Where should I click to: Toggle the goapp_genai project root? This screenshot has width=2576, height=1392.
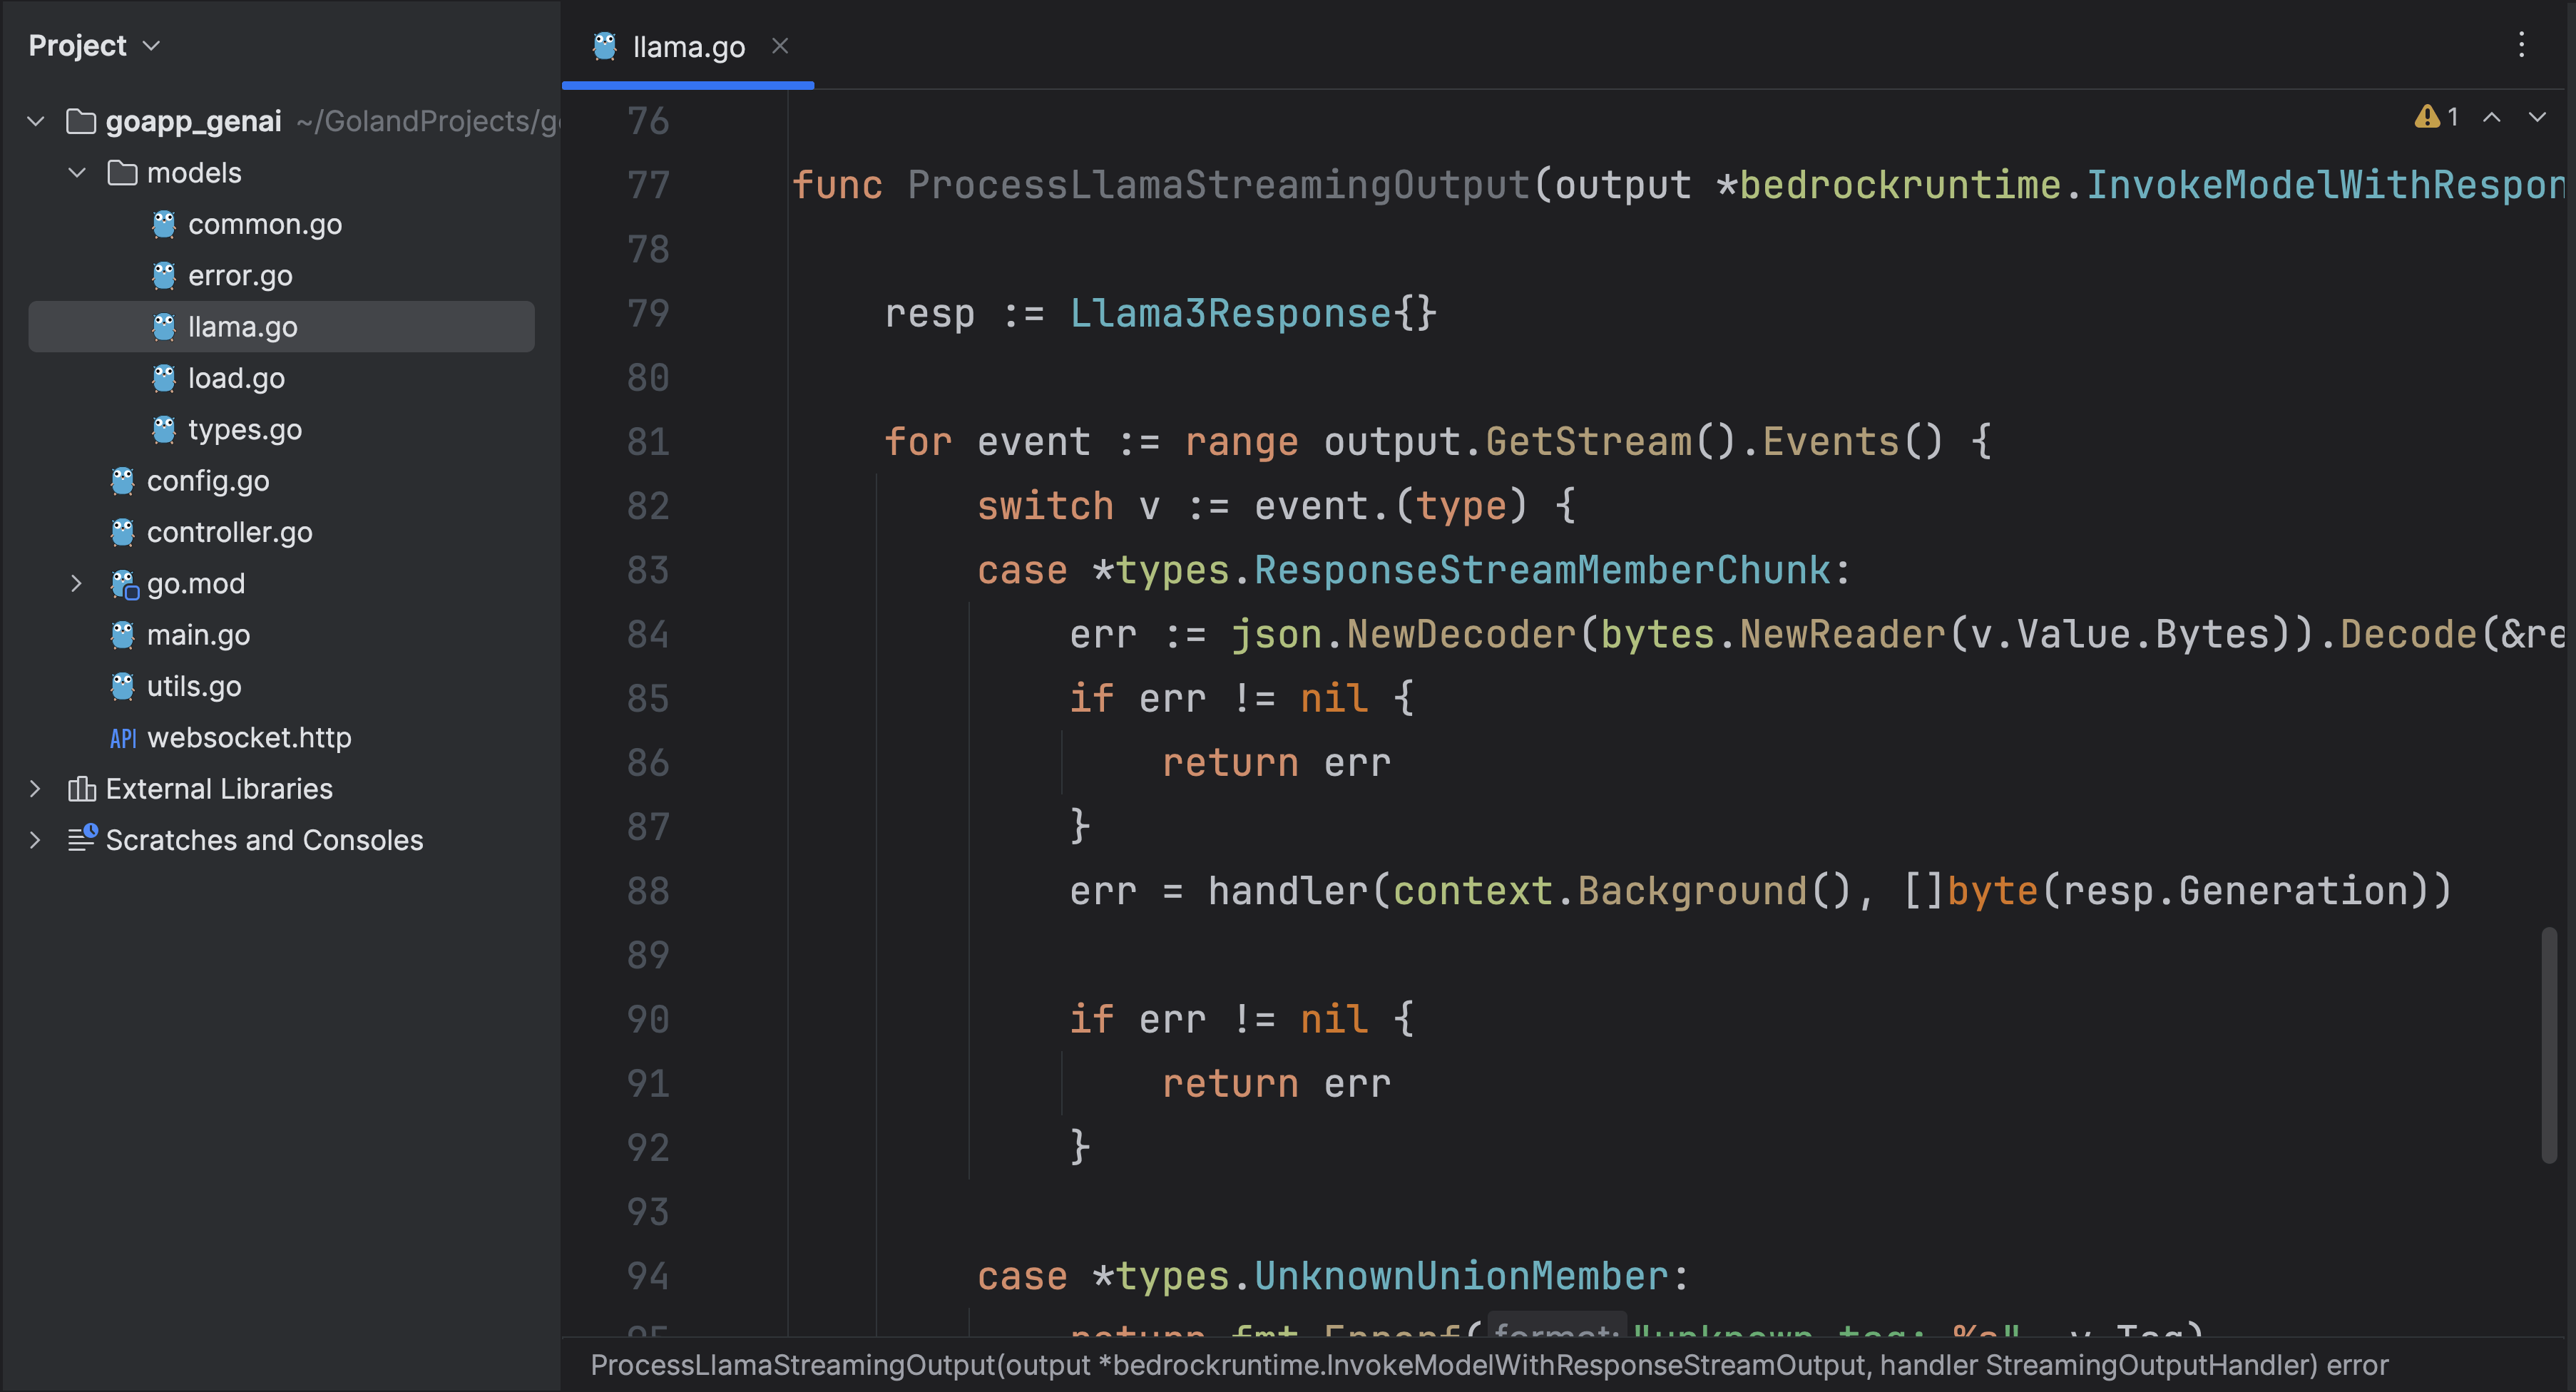pyautogui.click(x=38, y=118)
